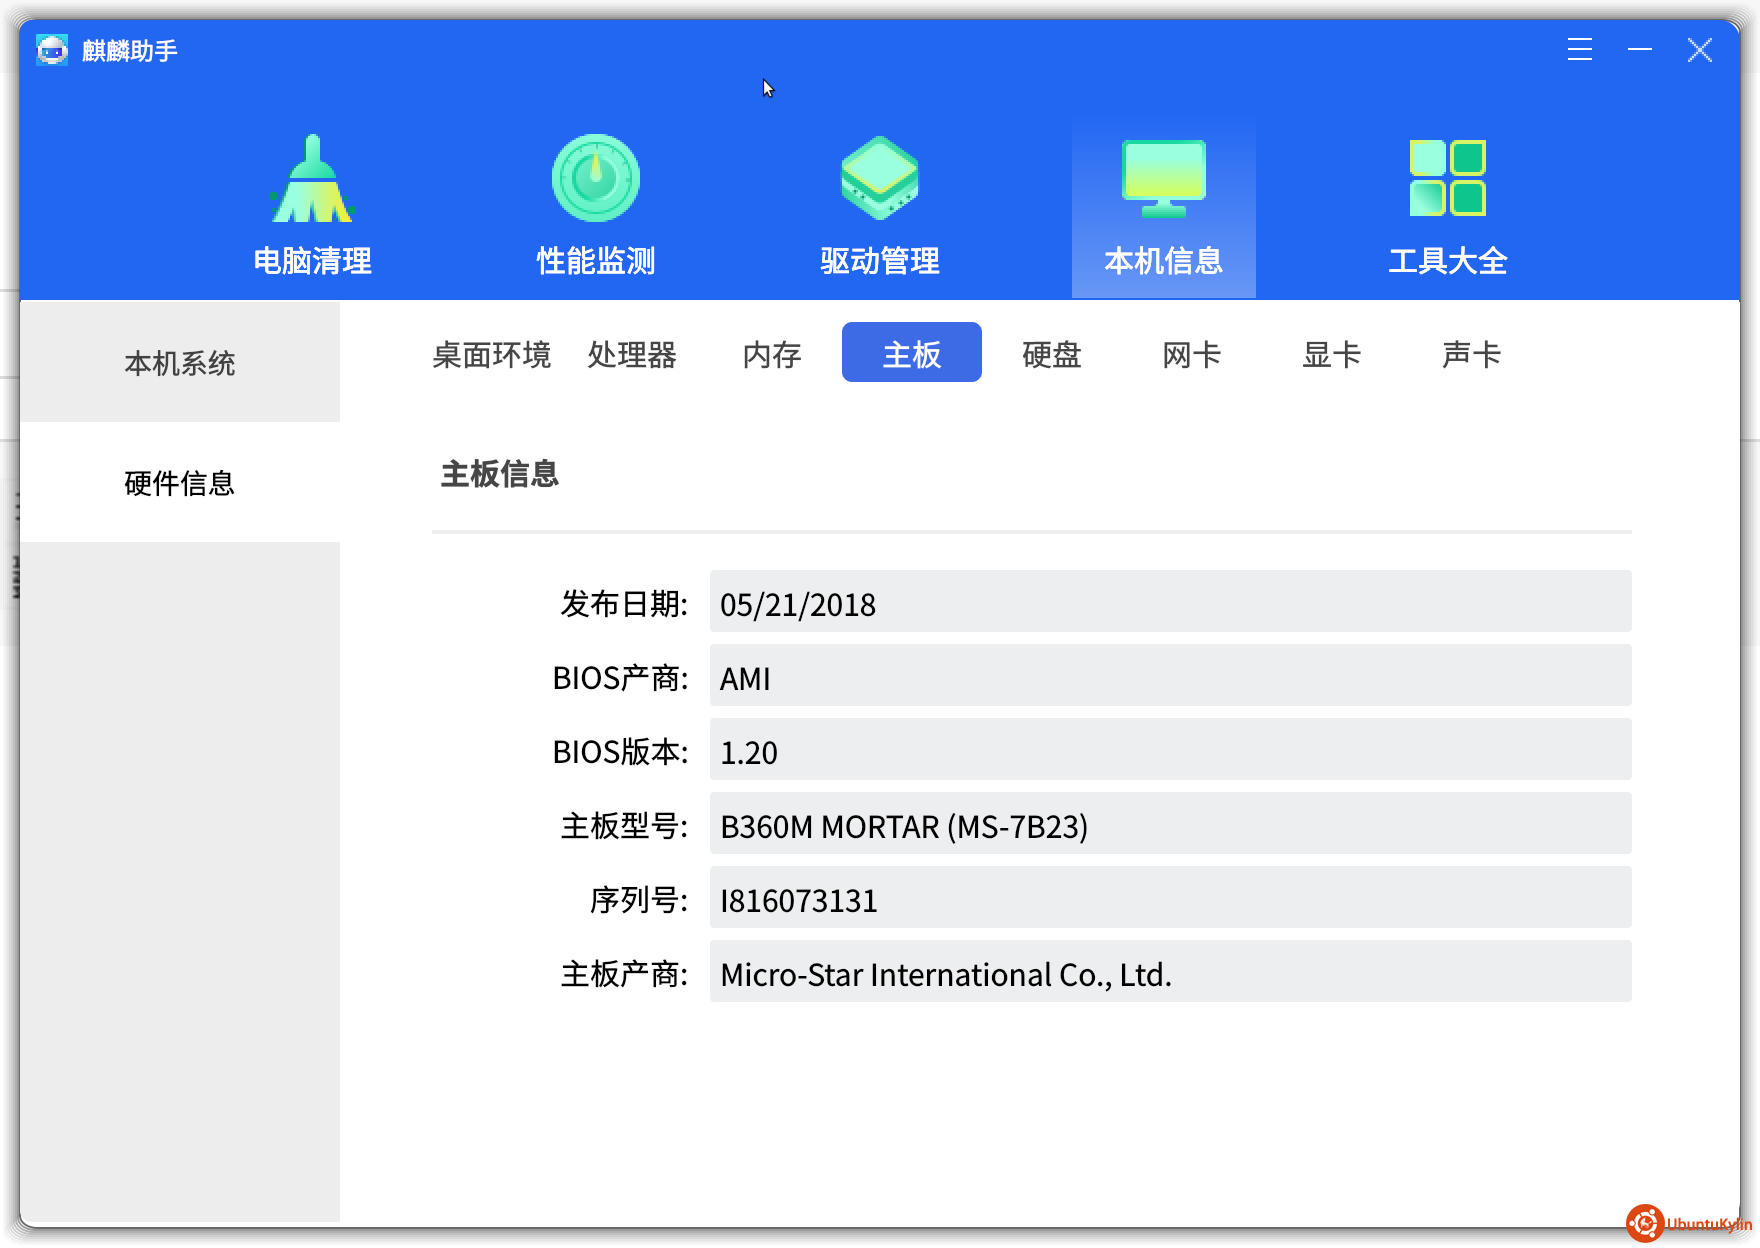The width and height of the screenshot is (1760, 1248).
Task: Click the 主板信息 heading
Action: [x=500, y=473]
